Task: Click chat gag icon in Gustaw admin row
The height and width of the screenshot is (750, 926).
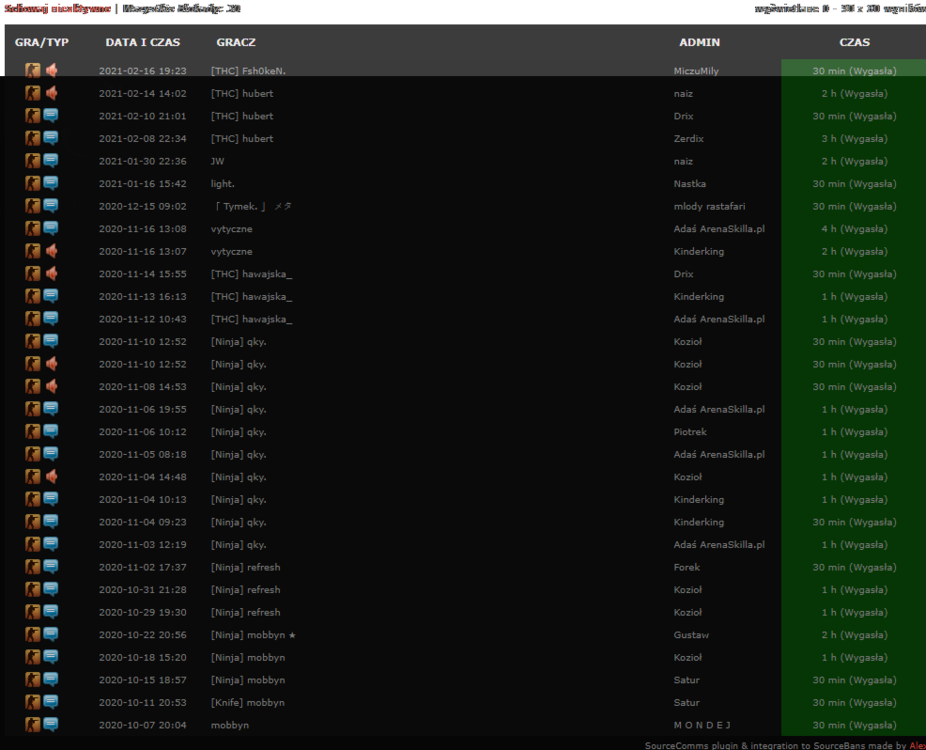Action: (51, 635)
